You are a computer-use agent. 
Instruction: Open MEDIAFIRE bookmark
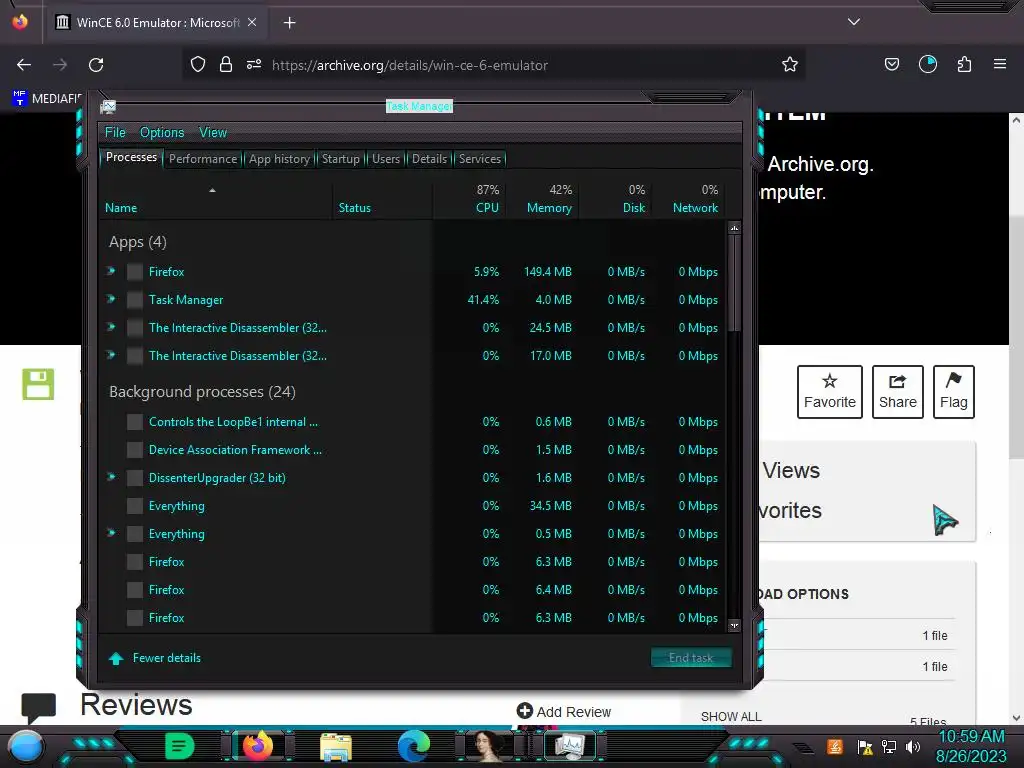pos(46,99)
